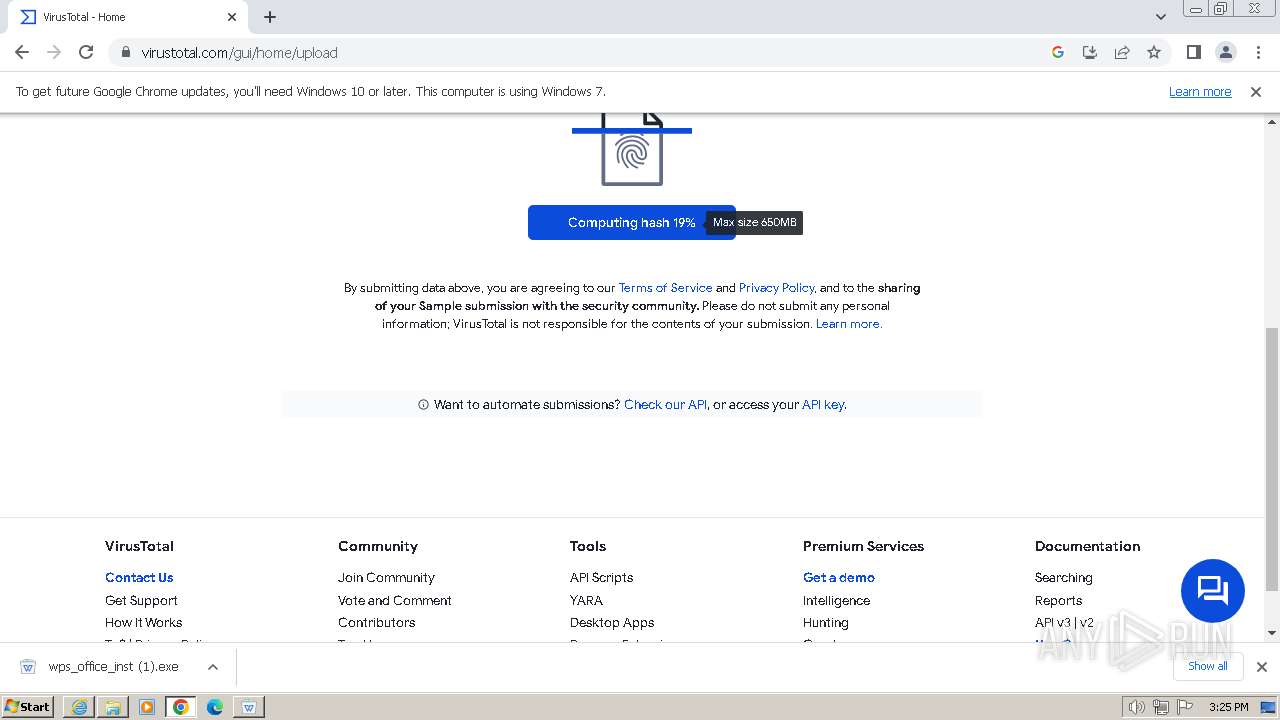Open the Get a demo link

point(839,577)
